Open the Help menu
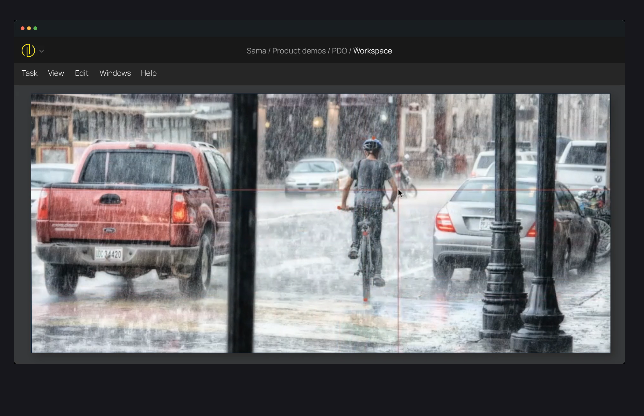Viewport: 644px width, 416px height. click(148, 73)
